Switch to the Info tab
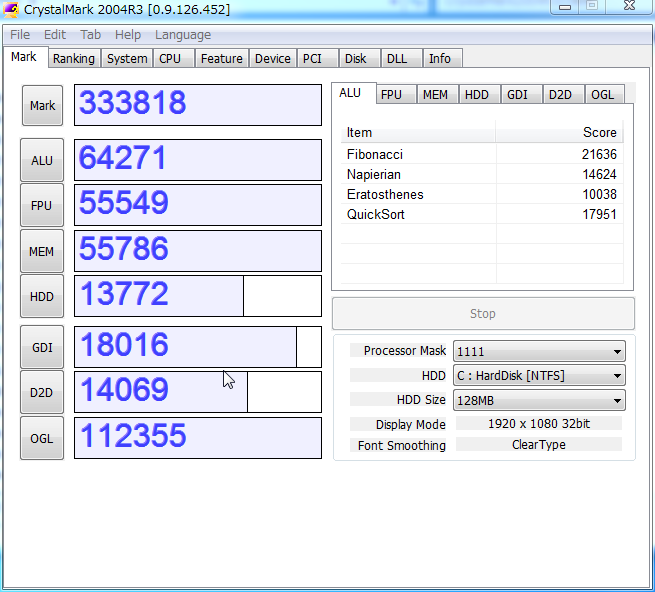The image size is (655, 592). coord(443,58)
